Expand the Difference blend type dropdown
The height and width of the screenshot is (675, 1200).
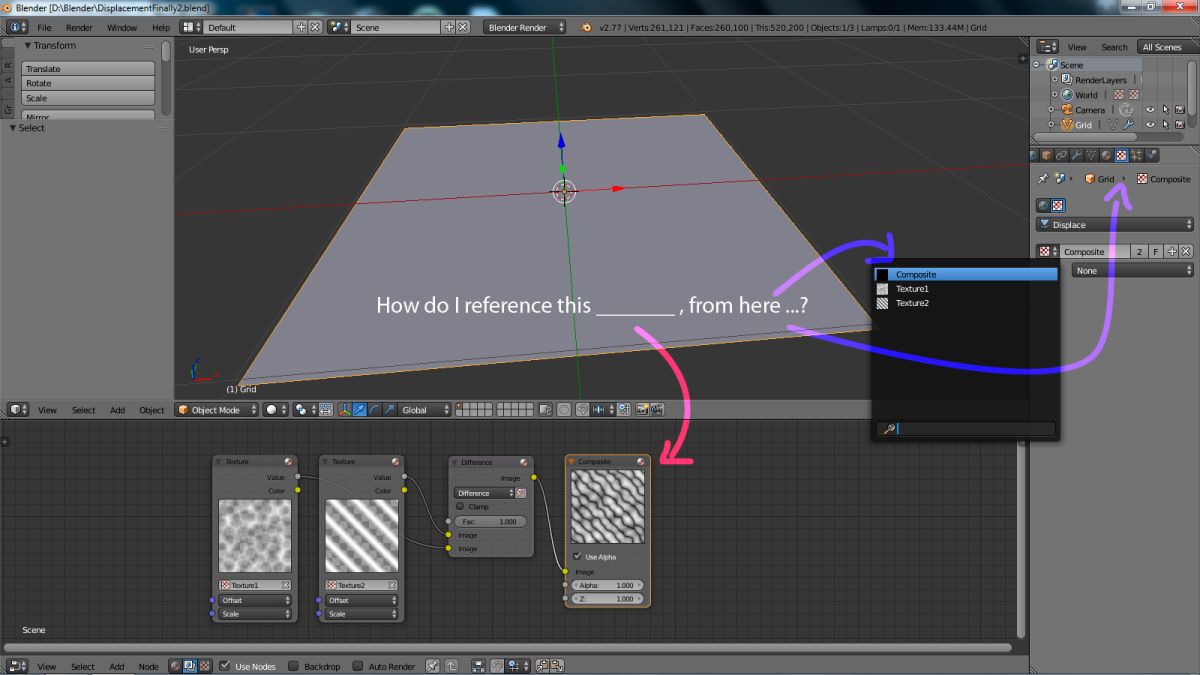[484, 493]
